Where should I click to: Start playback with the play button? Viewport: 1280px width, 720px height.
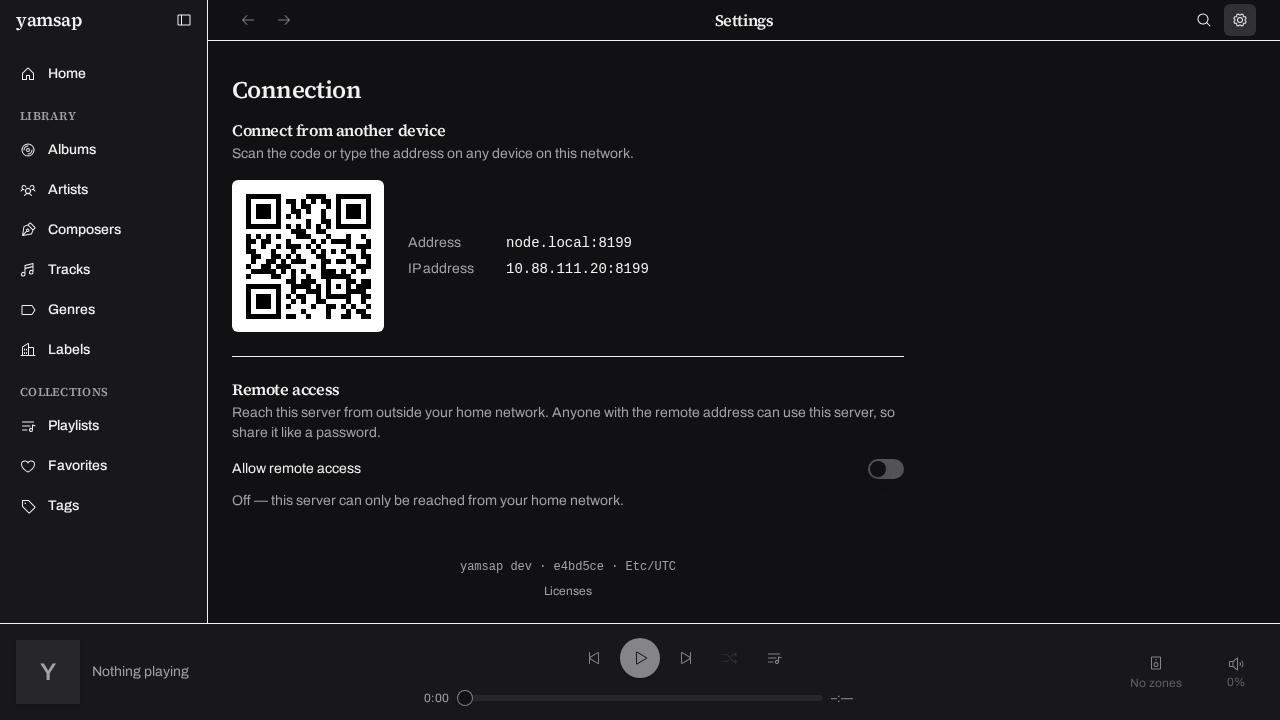[x=640, y=658]
